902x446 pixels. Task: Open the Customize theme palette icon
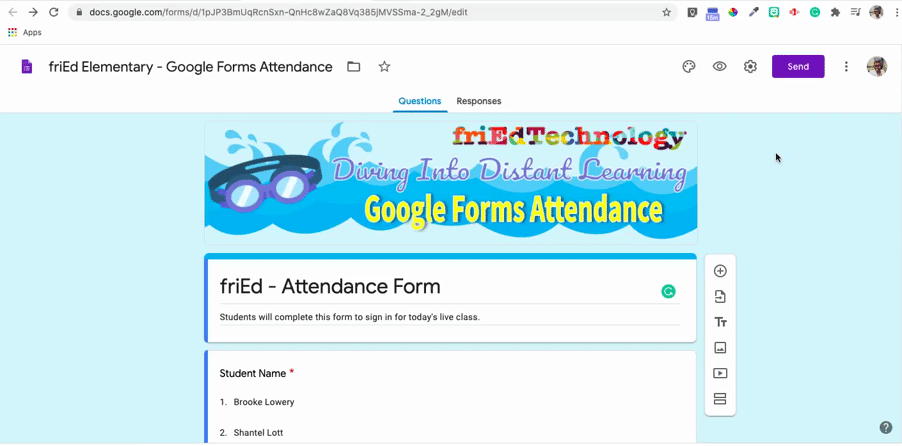tap(689, 67)
